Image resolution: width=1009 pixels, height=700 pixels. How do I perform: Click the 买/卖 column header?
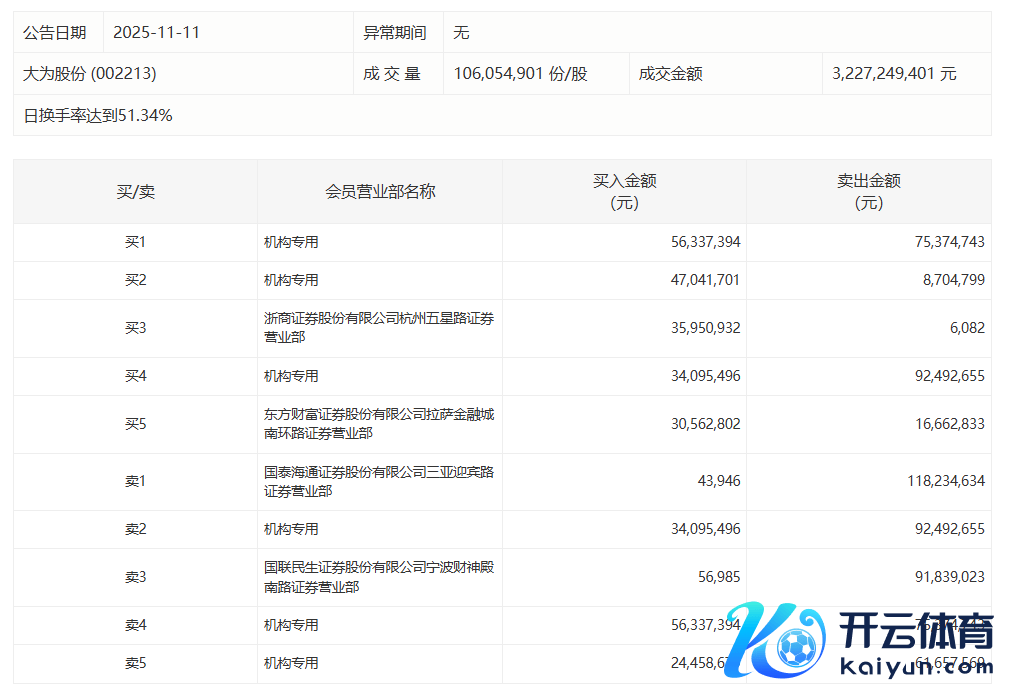135,192
